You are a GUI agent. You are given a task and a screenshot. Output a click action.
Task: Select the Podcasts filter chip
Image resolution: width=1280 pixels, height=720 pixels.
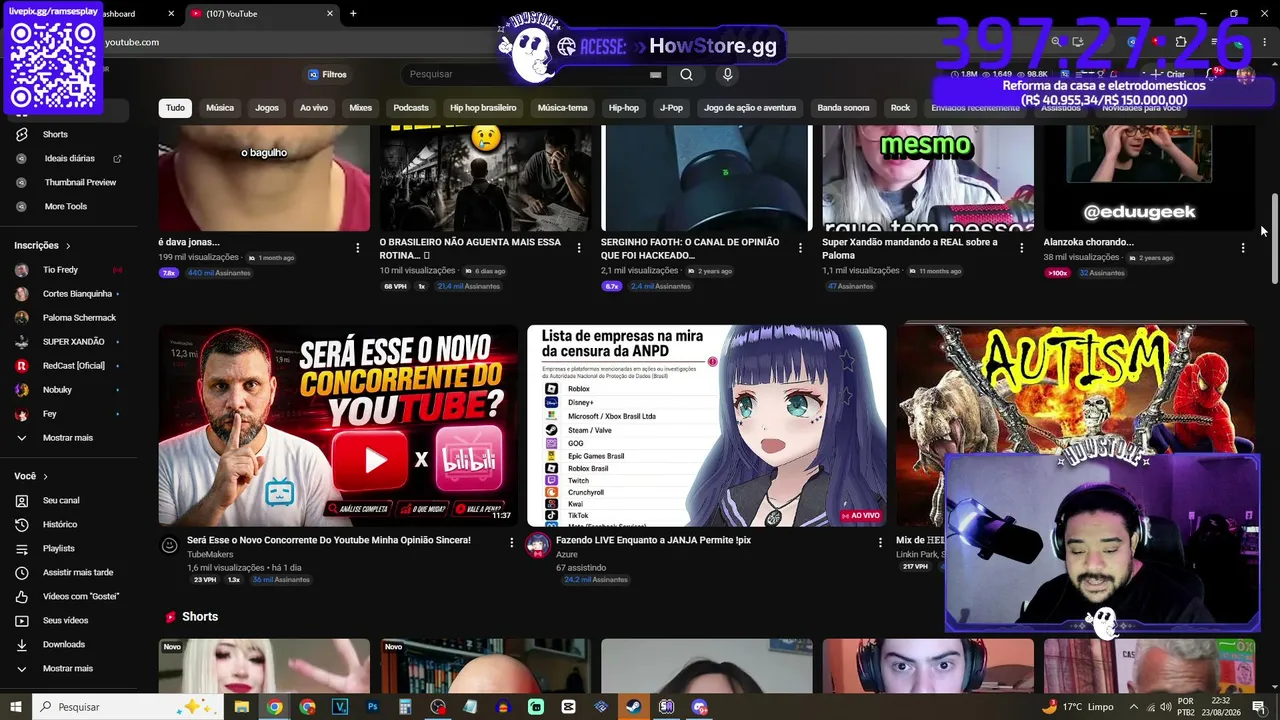(x=411, y=108)
